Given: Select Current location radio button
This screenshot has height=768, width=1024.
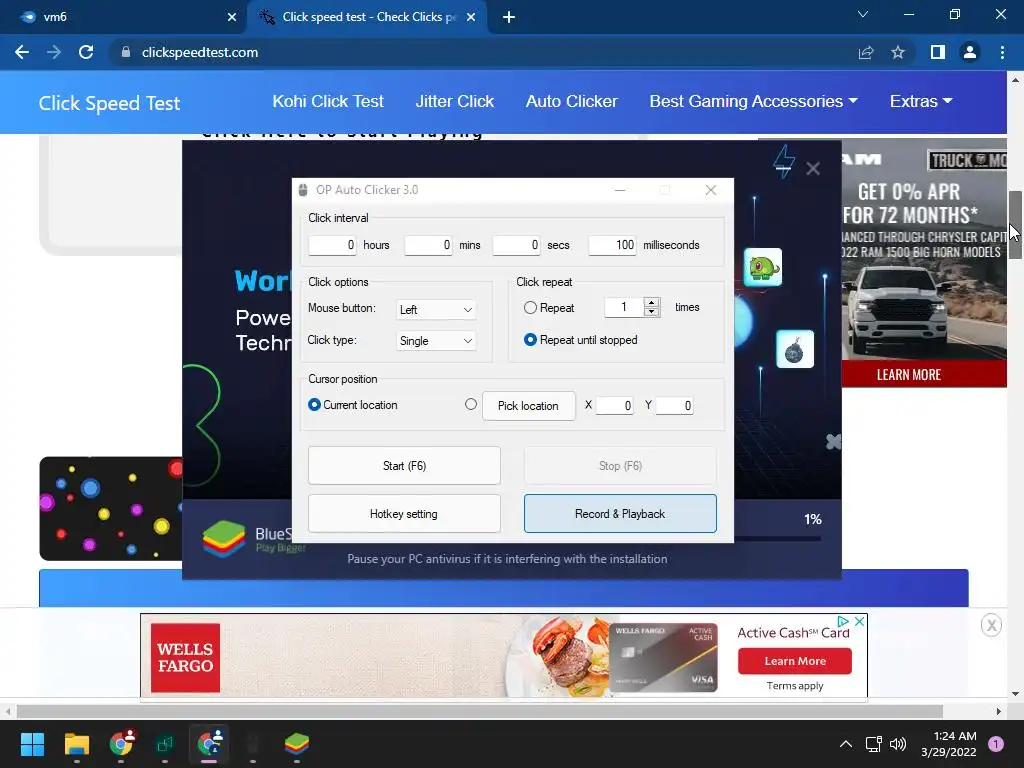Looking at the screenshot, I should (x=314, y=405).
